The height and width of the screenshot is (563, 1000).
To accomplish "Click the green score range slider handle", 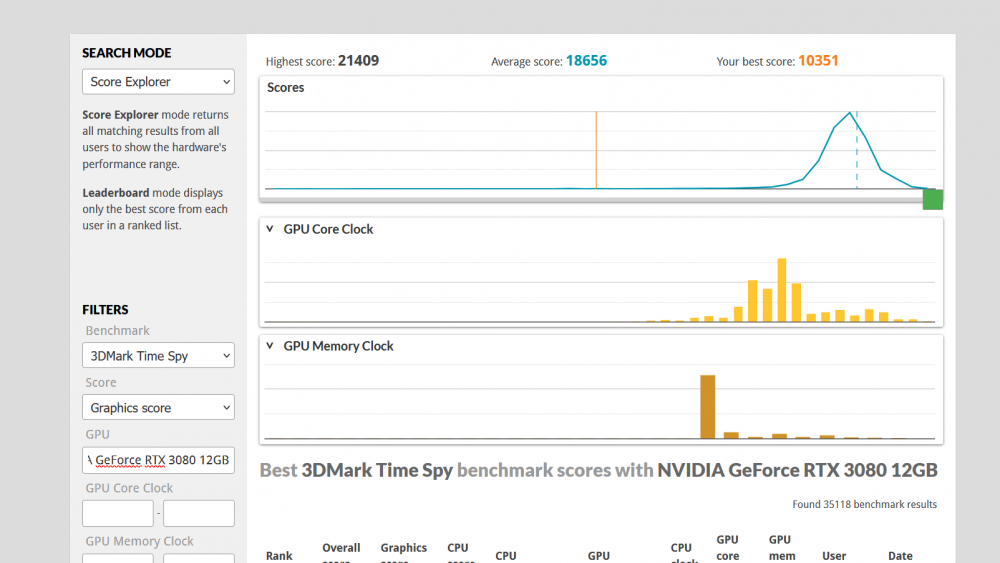I will click(x=932, y=199).
